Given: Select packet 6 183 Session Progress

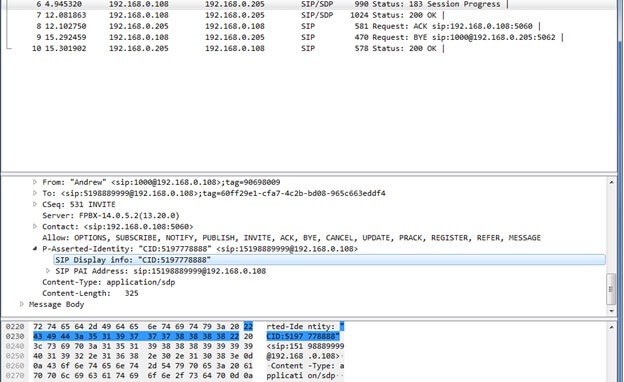Looking at the screenshot, I should tap(308, 4).
